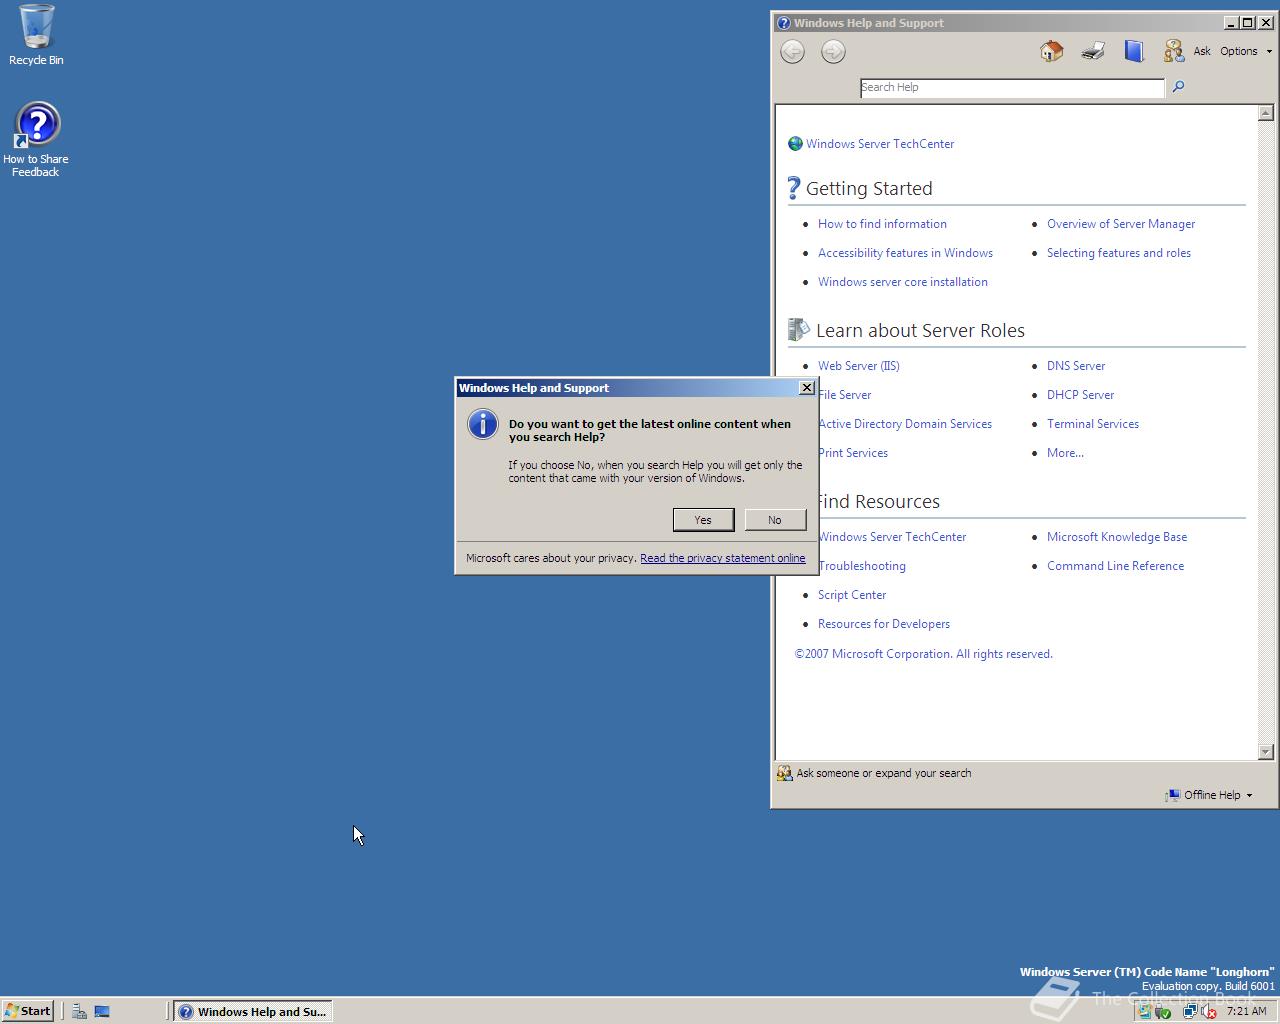Open DNS Server link
The height and width of the screenshot is (1024, 1280).
[x=1076, y=366]
